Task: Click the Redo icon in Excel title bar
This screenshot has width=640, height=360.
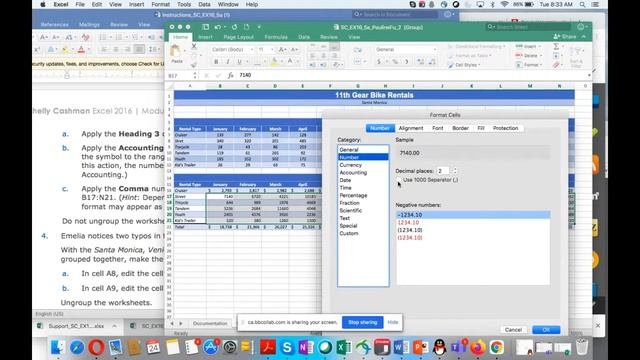Action: click(x=234, y=27)
